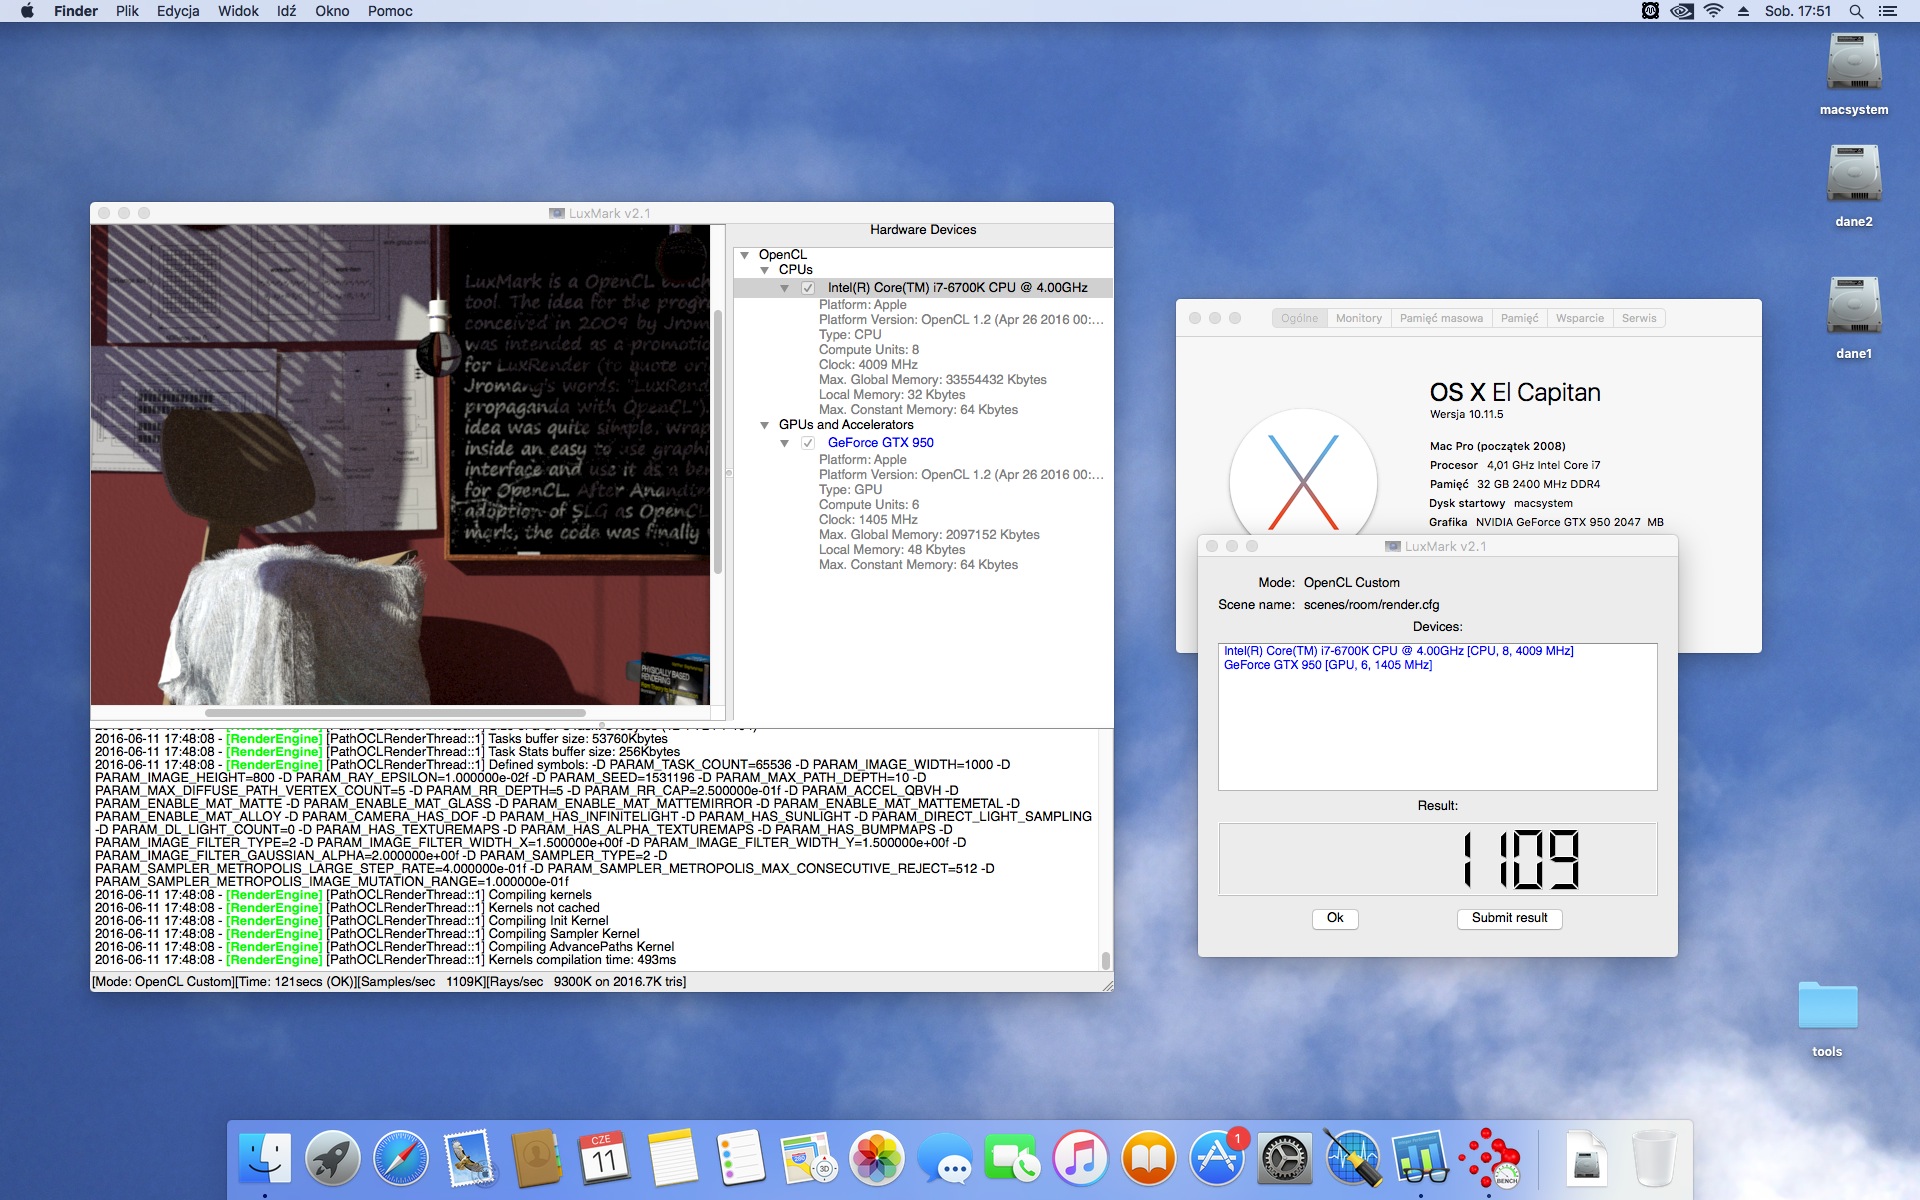Viewport: 1920px width, 1200px height.
Task: Collapse the GPUs and Accelerators group
Action: tap(765, 425)
